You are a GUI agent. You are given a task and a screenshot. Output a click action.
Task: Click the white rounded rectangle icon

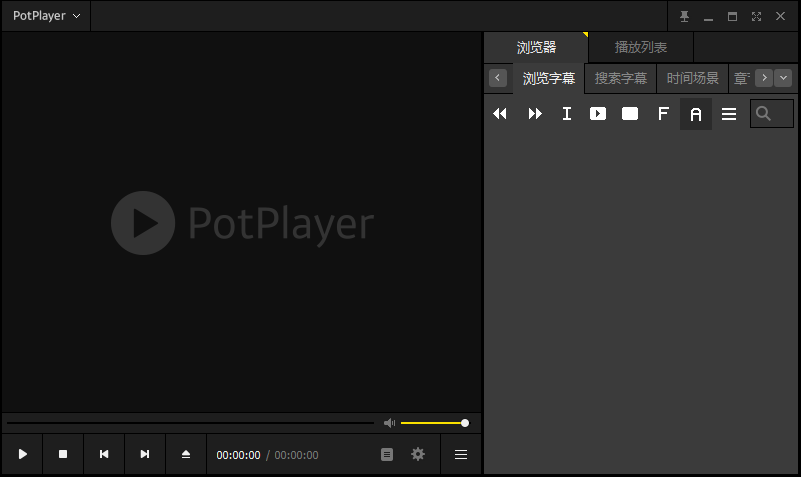pos(630,113)
